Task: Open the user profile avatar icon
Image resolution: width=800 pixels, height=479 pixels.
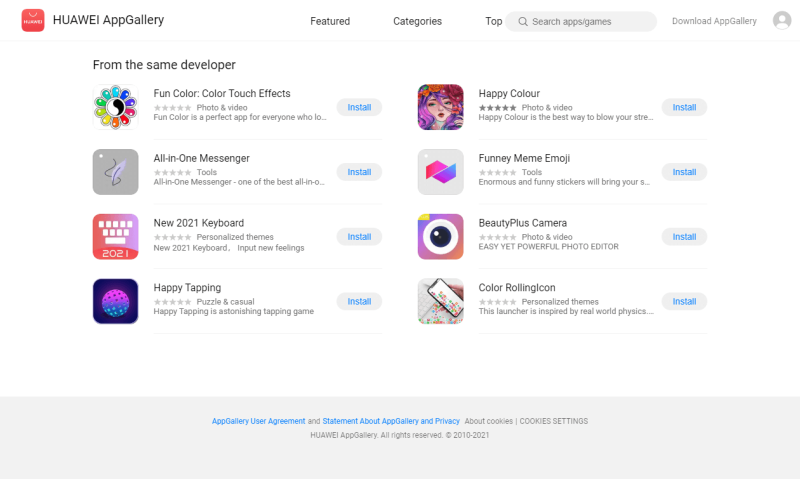Action: coord(782,20)
